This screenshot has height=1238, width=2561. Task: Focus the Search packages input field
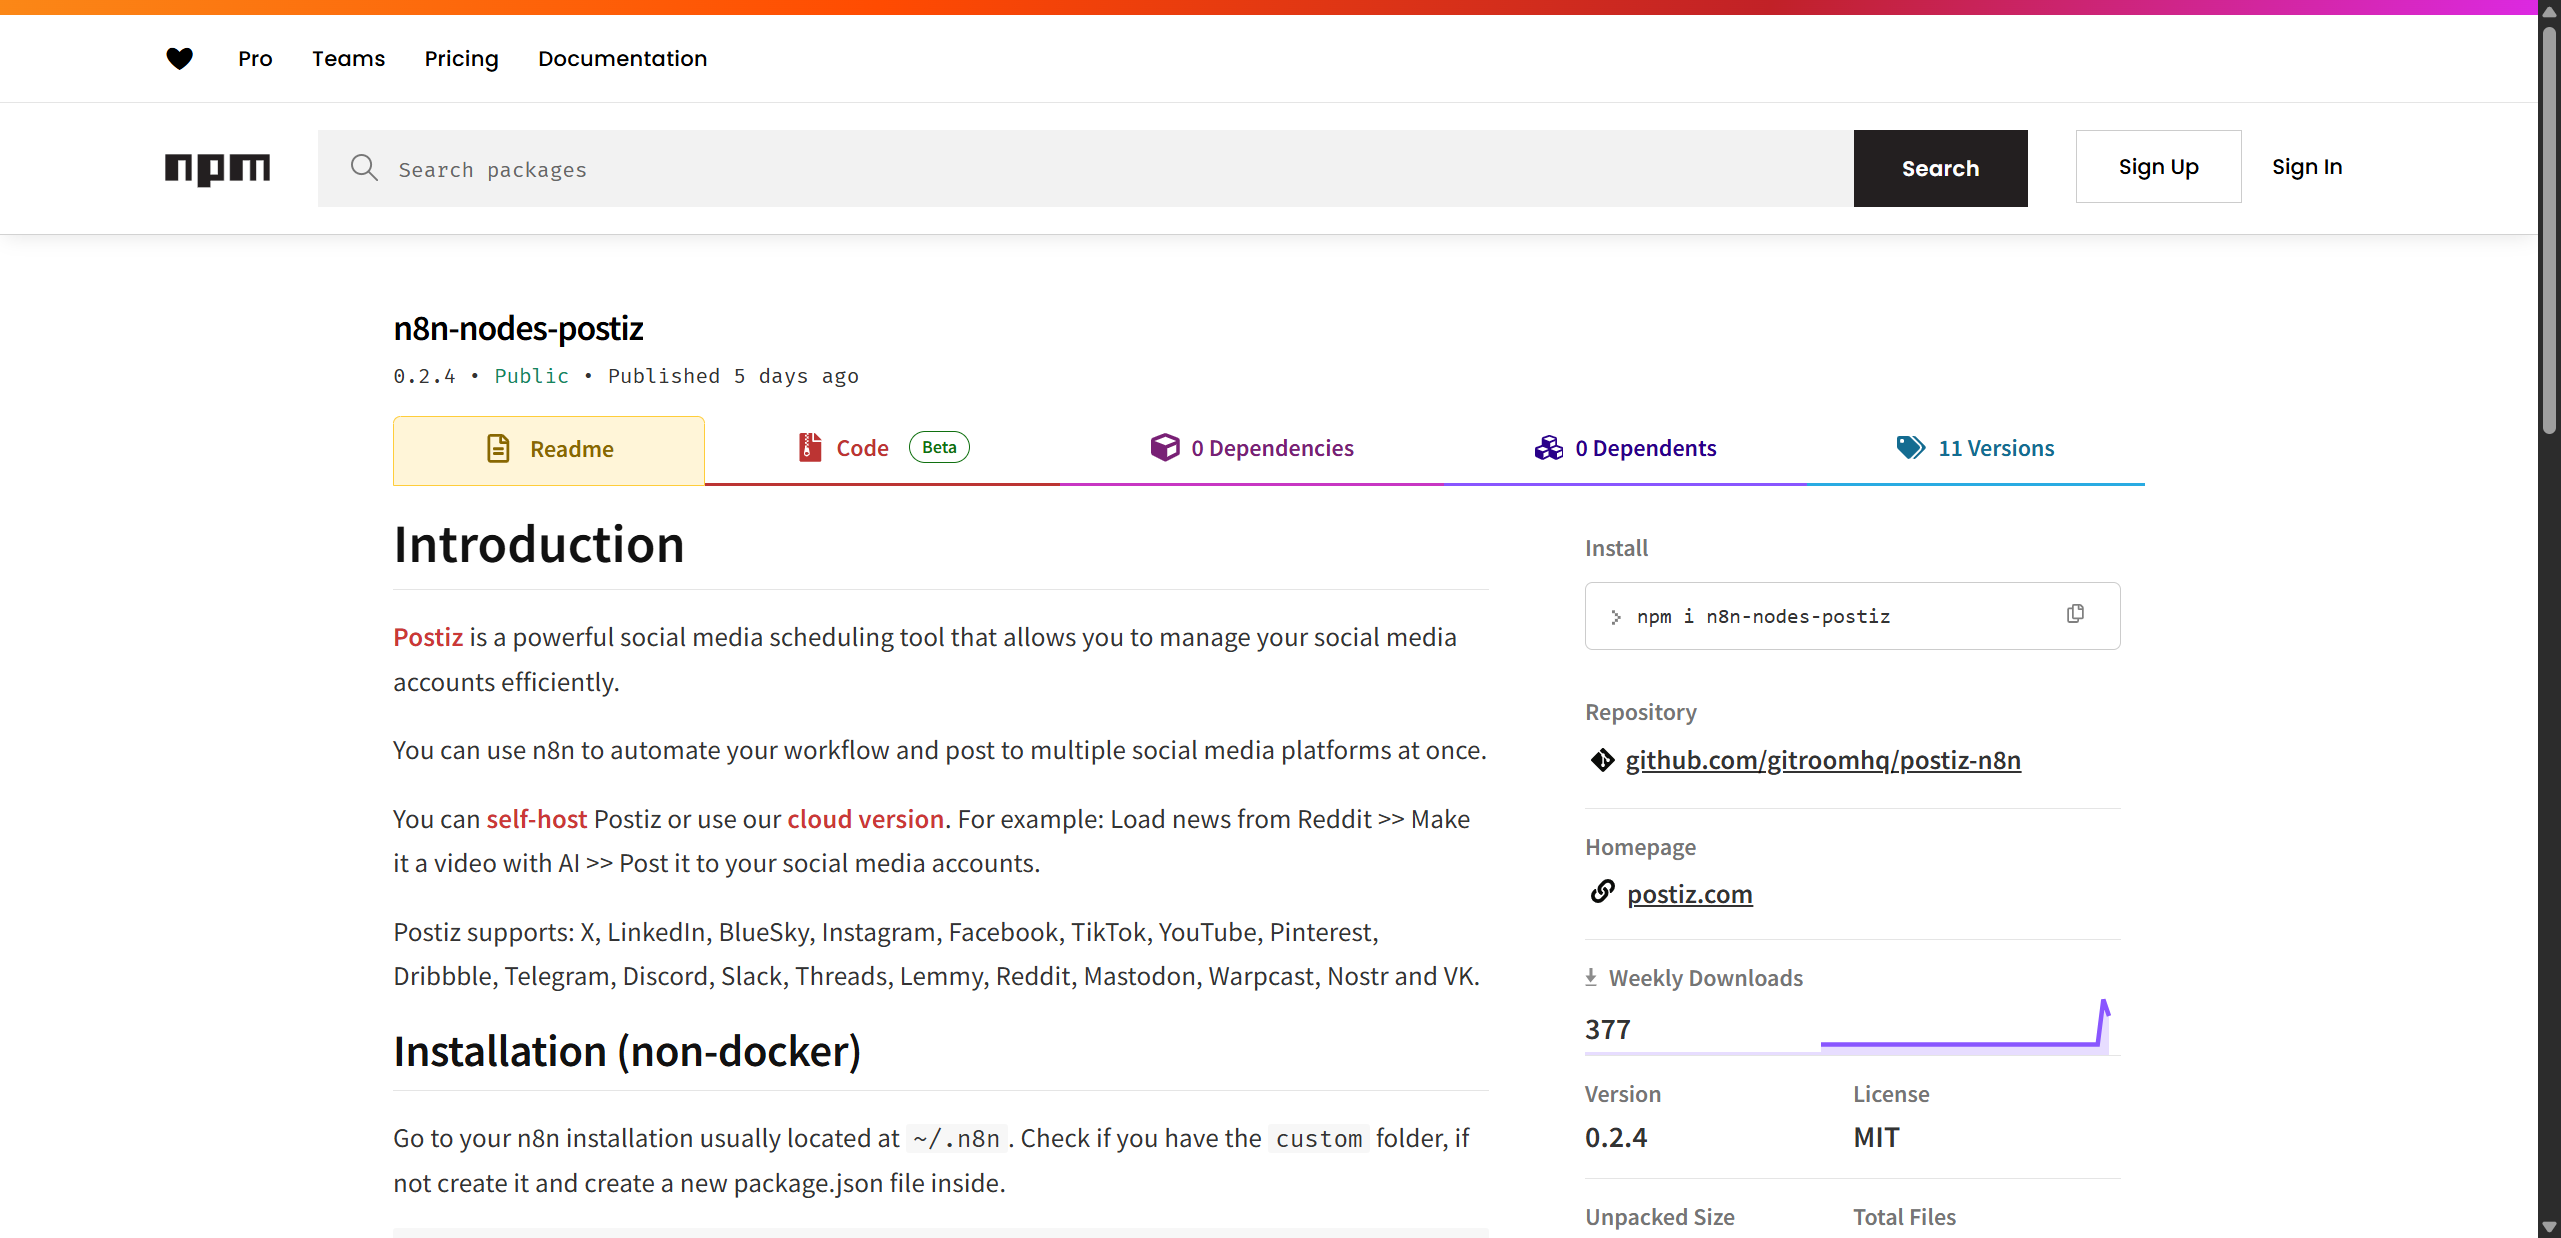[x=1086, y=168]
